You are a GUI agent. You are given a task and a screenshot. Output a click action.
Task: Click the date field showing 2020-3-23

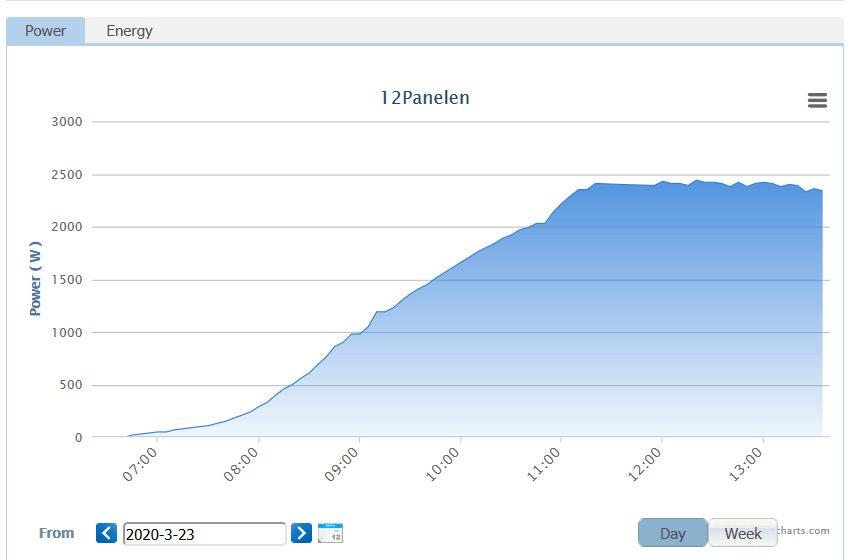click(204, 534)
